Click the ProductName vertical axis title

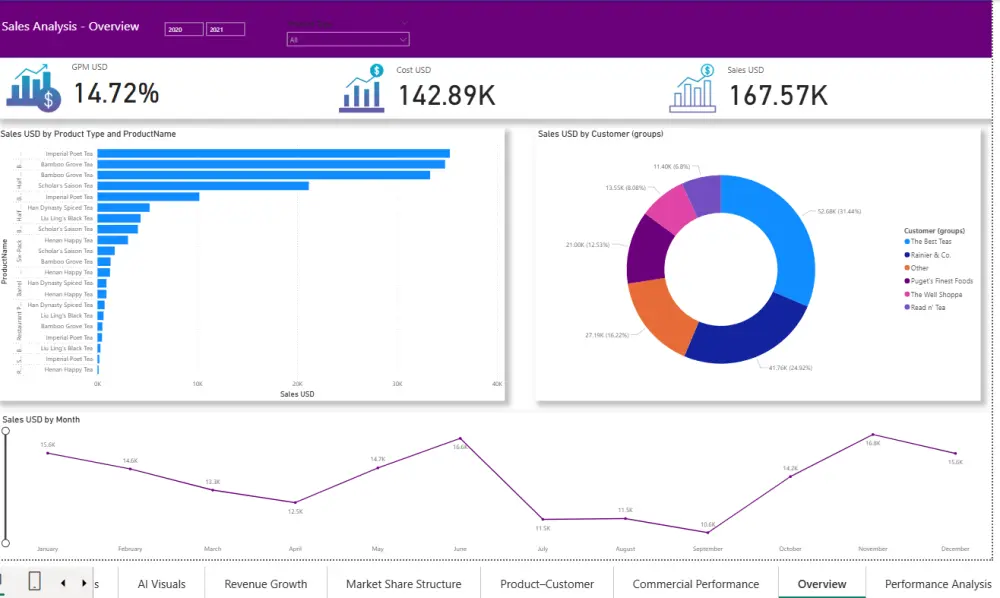coord(4,261)
